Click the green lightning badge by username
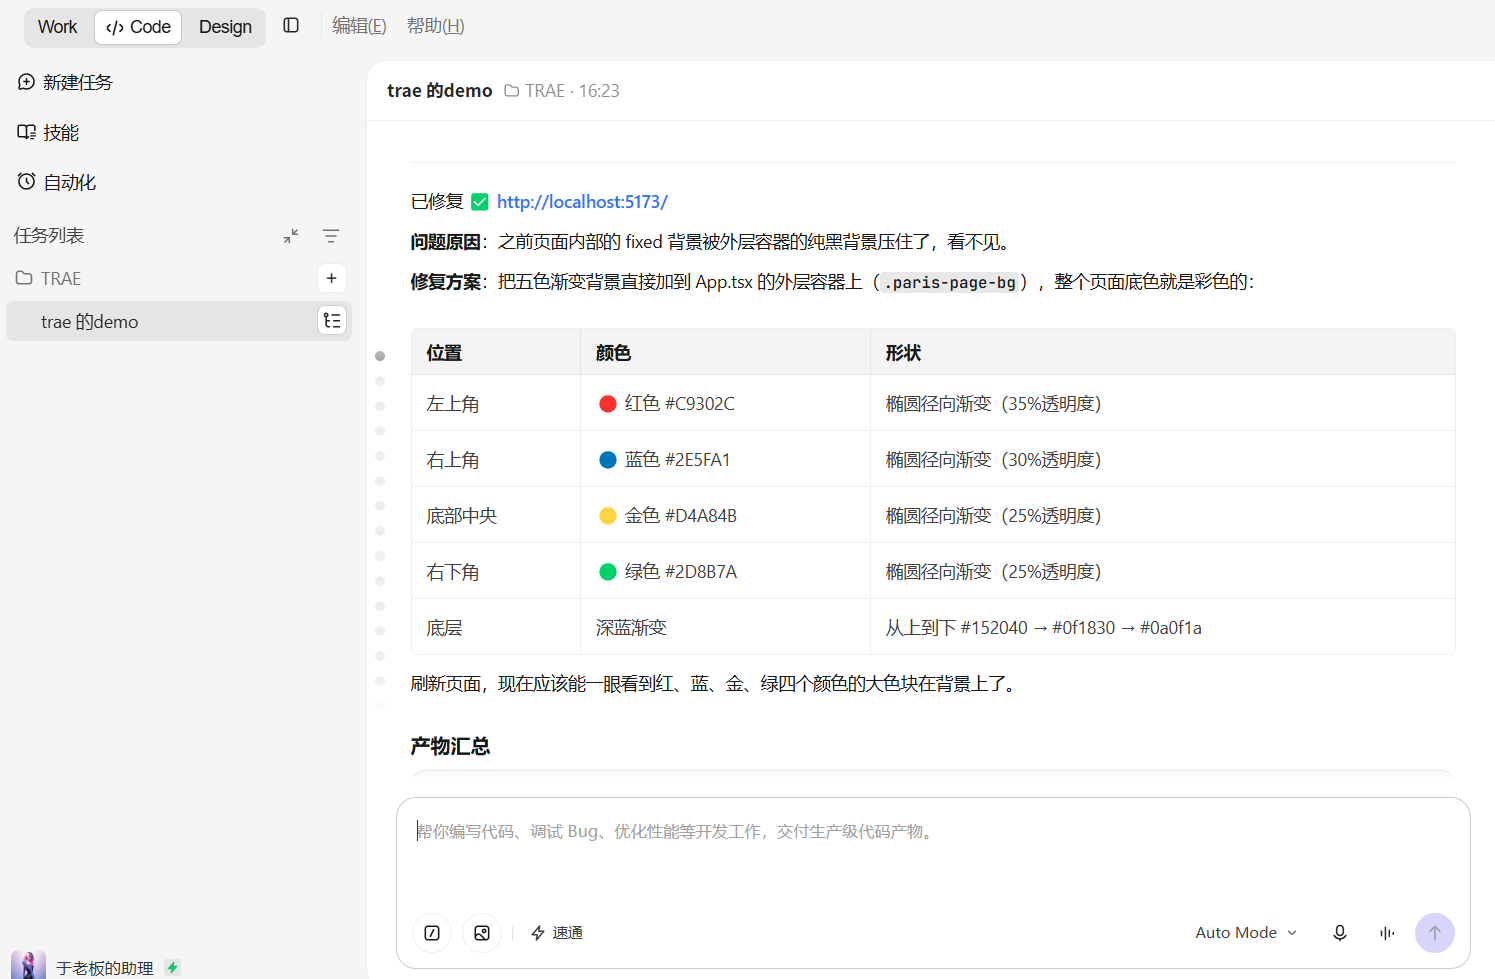 [173, 967]
